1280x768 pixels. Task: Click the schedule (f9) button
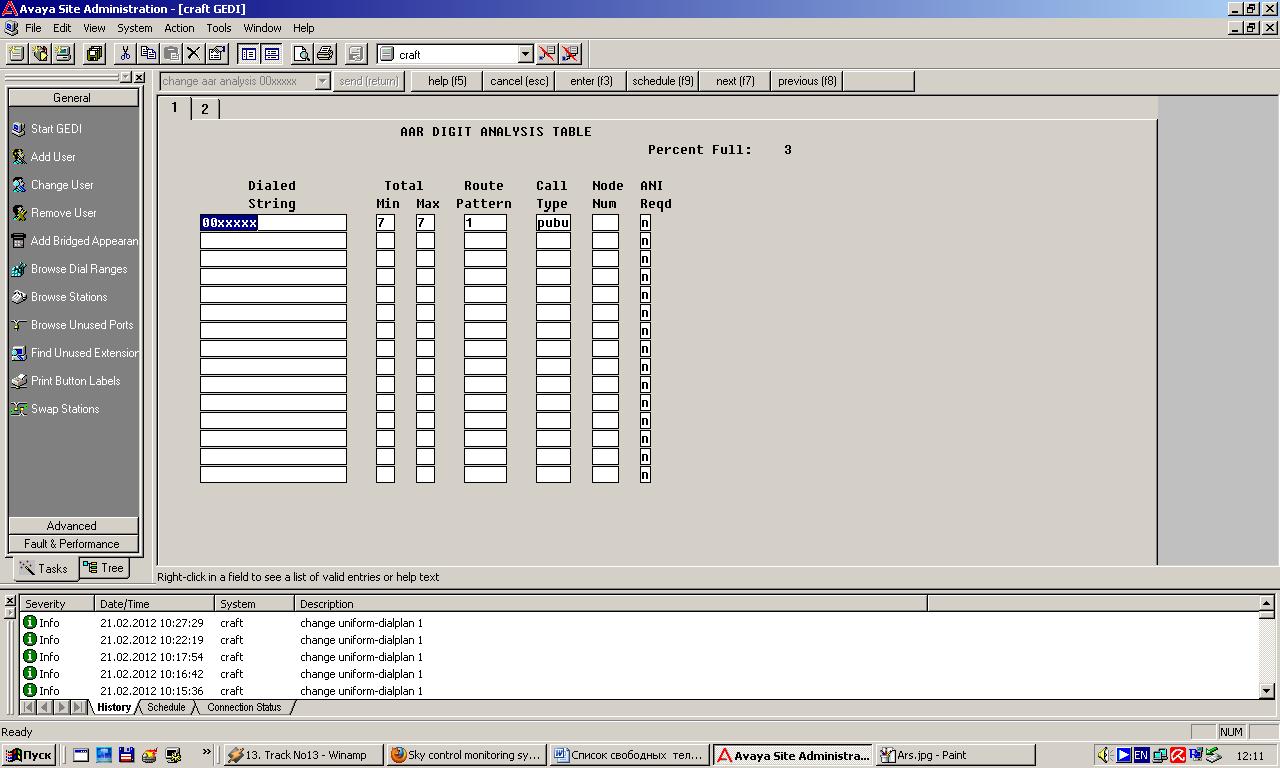pyautogui.click(x=663, y=81)
